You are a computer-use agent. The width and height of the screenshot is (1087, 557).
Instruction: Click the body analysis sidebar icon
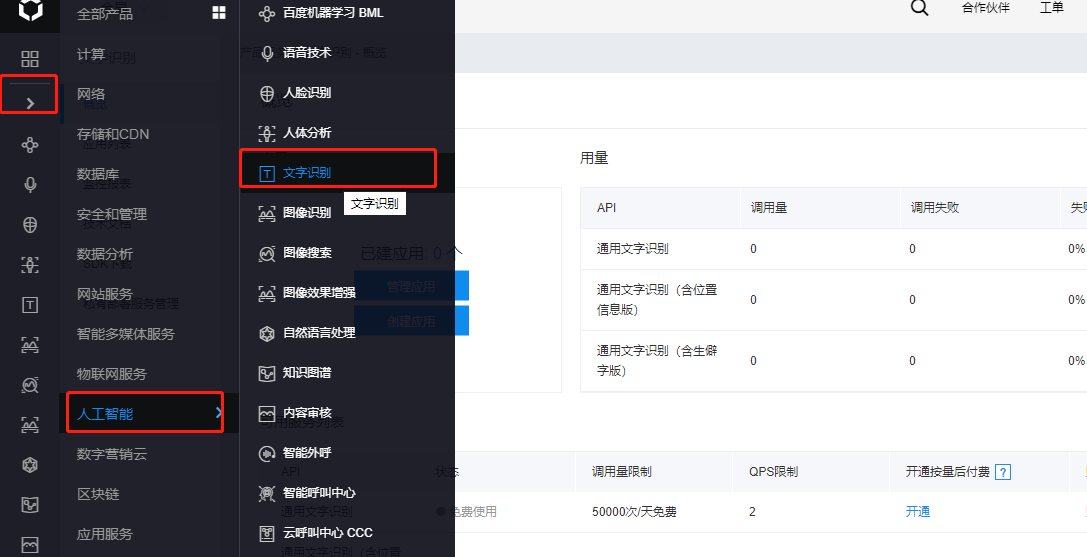click(x=30, y=264)
